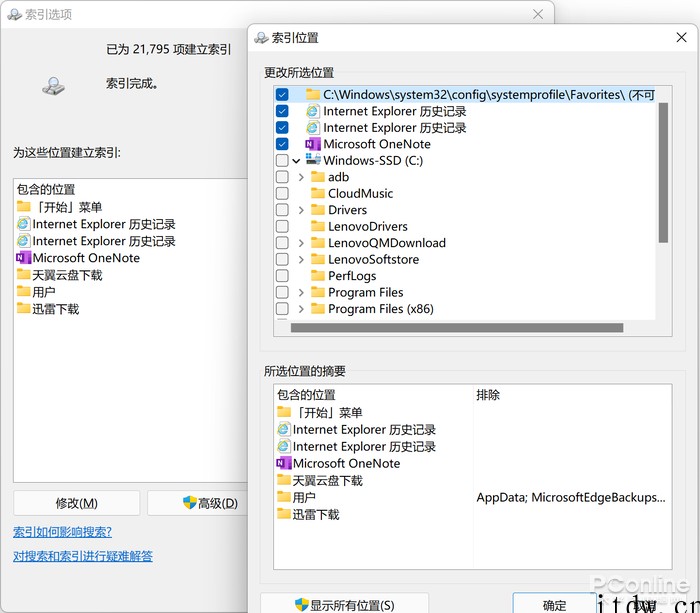Check the Windows-SSD (C:) checkbox
The width and height of the screenshot is (700, 613).
pyautogui.click(x=282, y=160)
